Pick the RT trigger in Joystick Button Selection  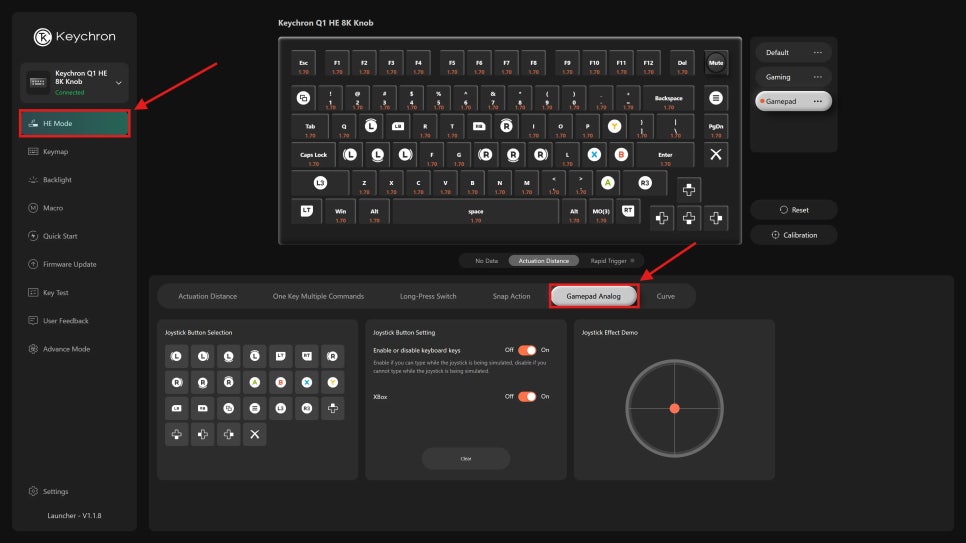pyautogui.click(x=307, y=356)
